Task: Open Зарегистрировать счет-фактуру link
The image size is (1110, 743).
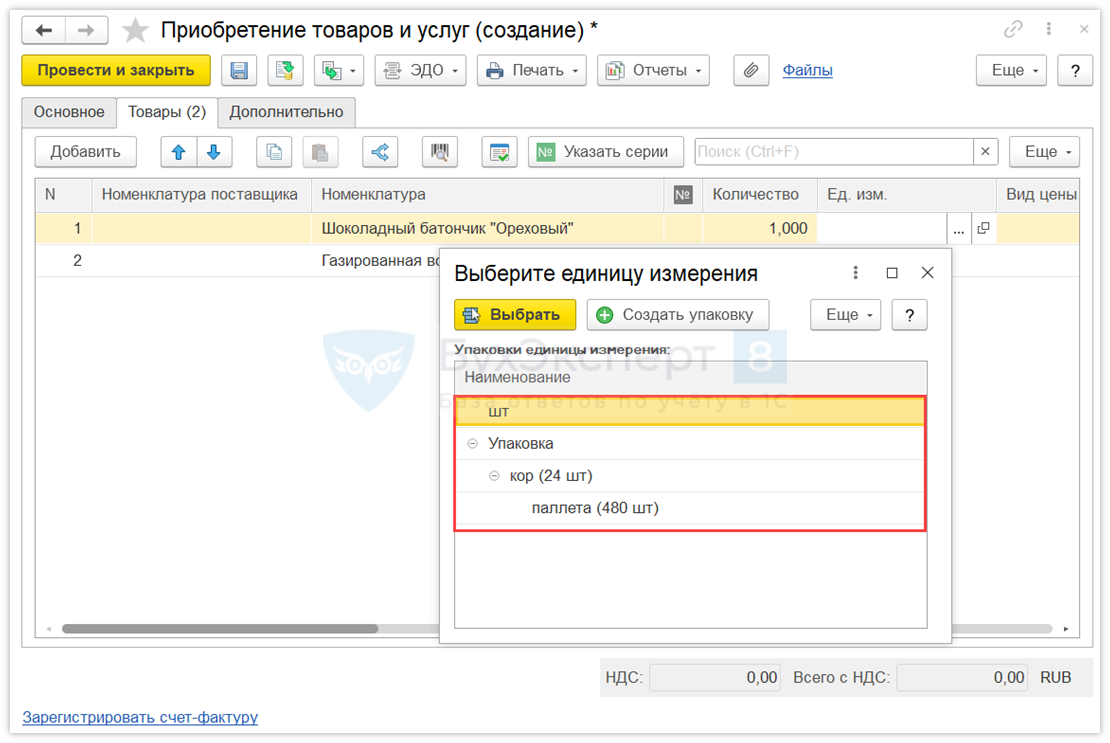Action: (140, 717)
